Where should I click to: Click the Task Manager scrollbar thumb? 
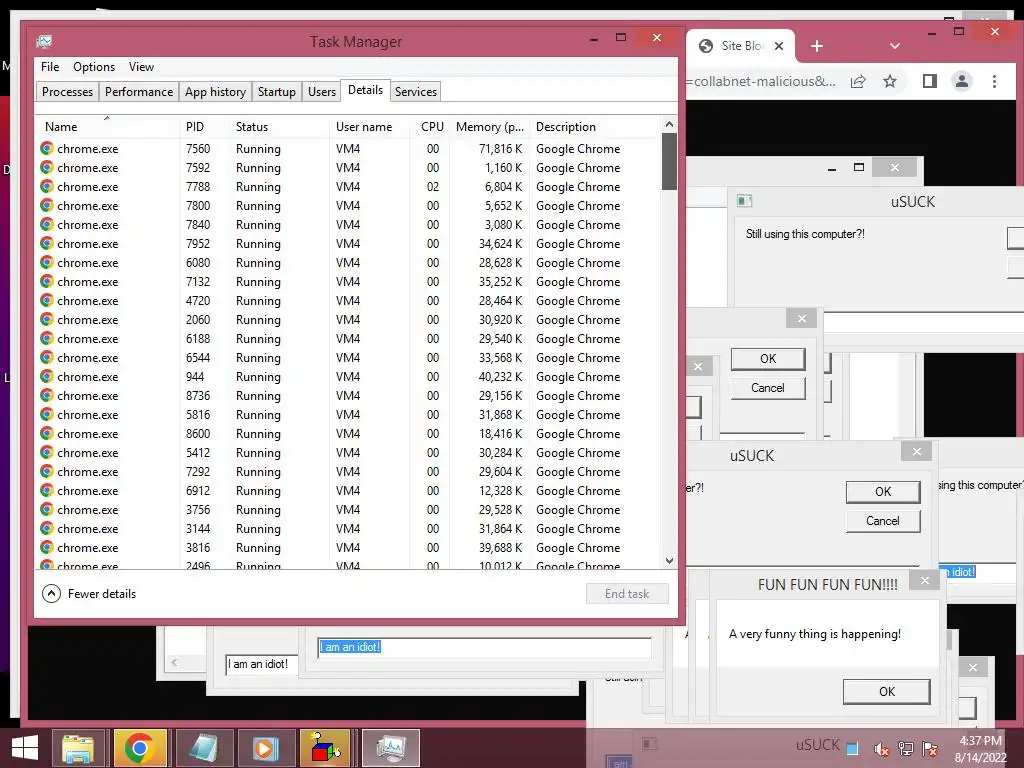pyautogui.click(x=669, y=161)
